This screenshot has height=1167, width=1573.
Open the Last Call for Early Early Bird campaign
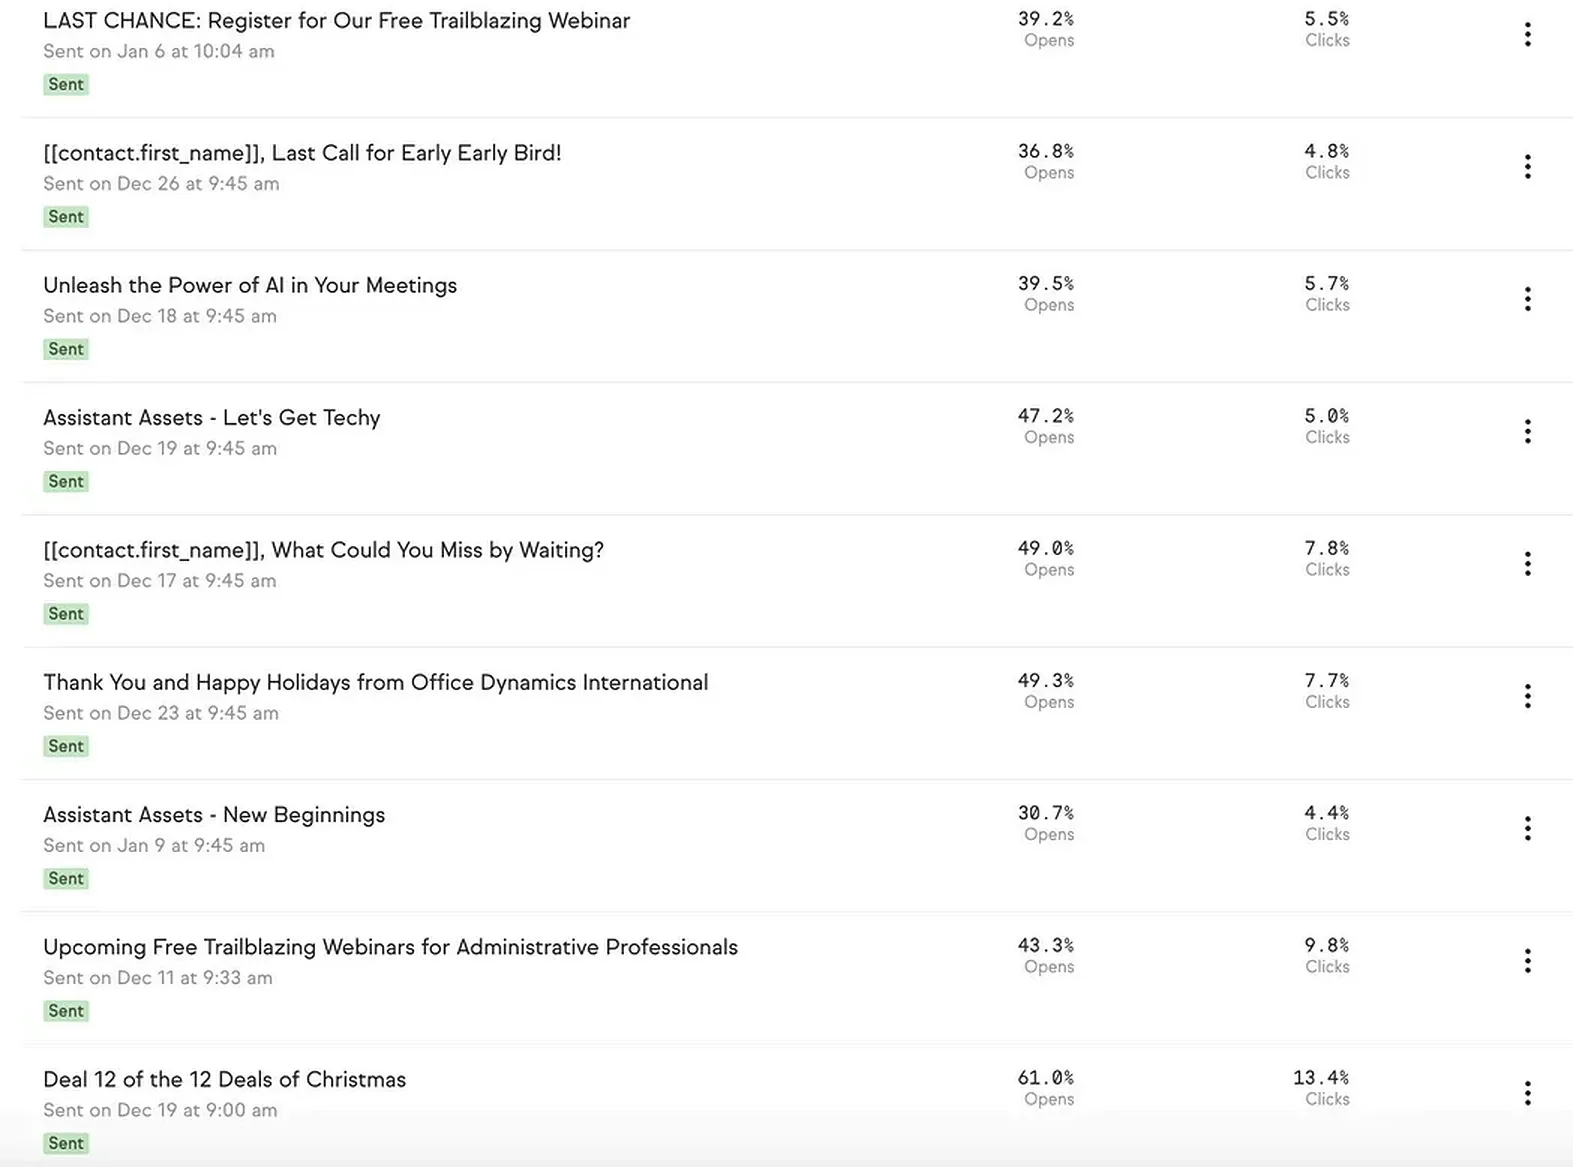[x=302, y=153]
